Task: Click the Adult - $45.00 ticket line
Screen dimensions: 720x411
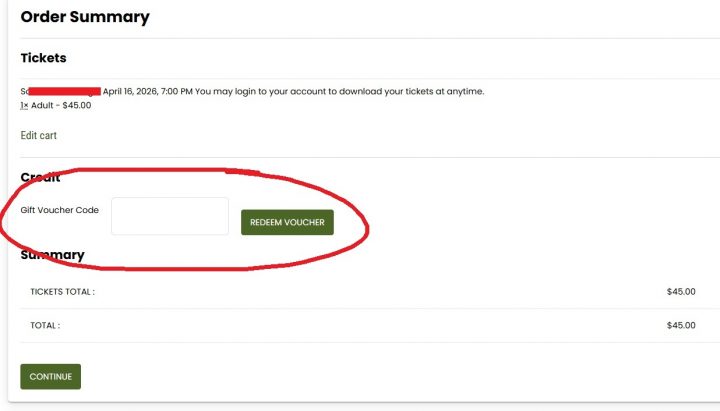Action: 63,105
